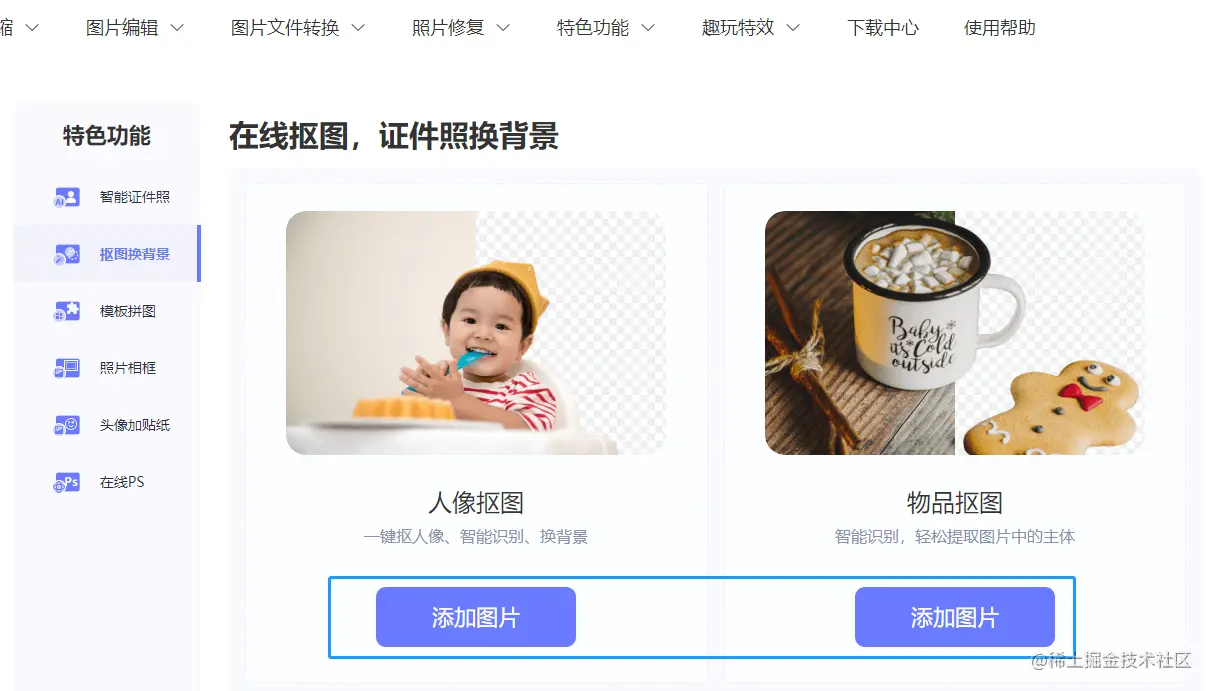Image resolution: width=1212 pixels, height=691 pixels.
Task: Select the 人像抠图 title text
Action: 476,502
